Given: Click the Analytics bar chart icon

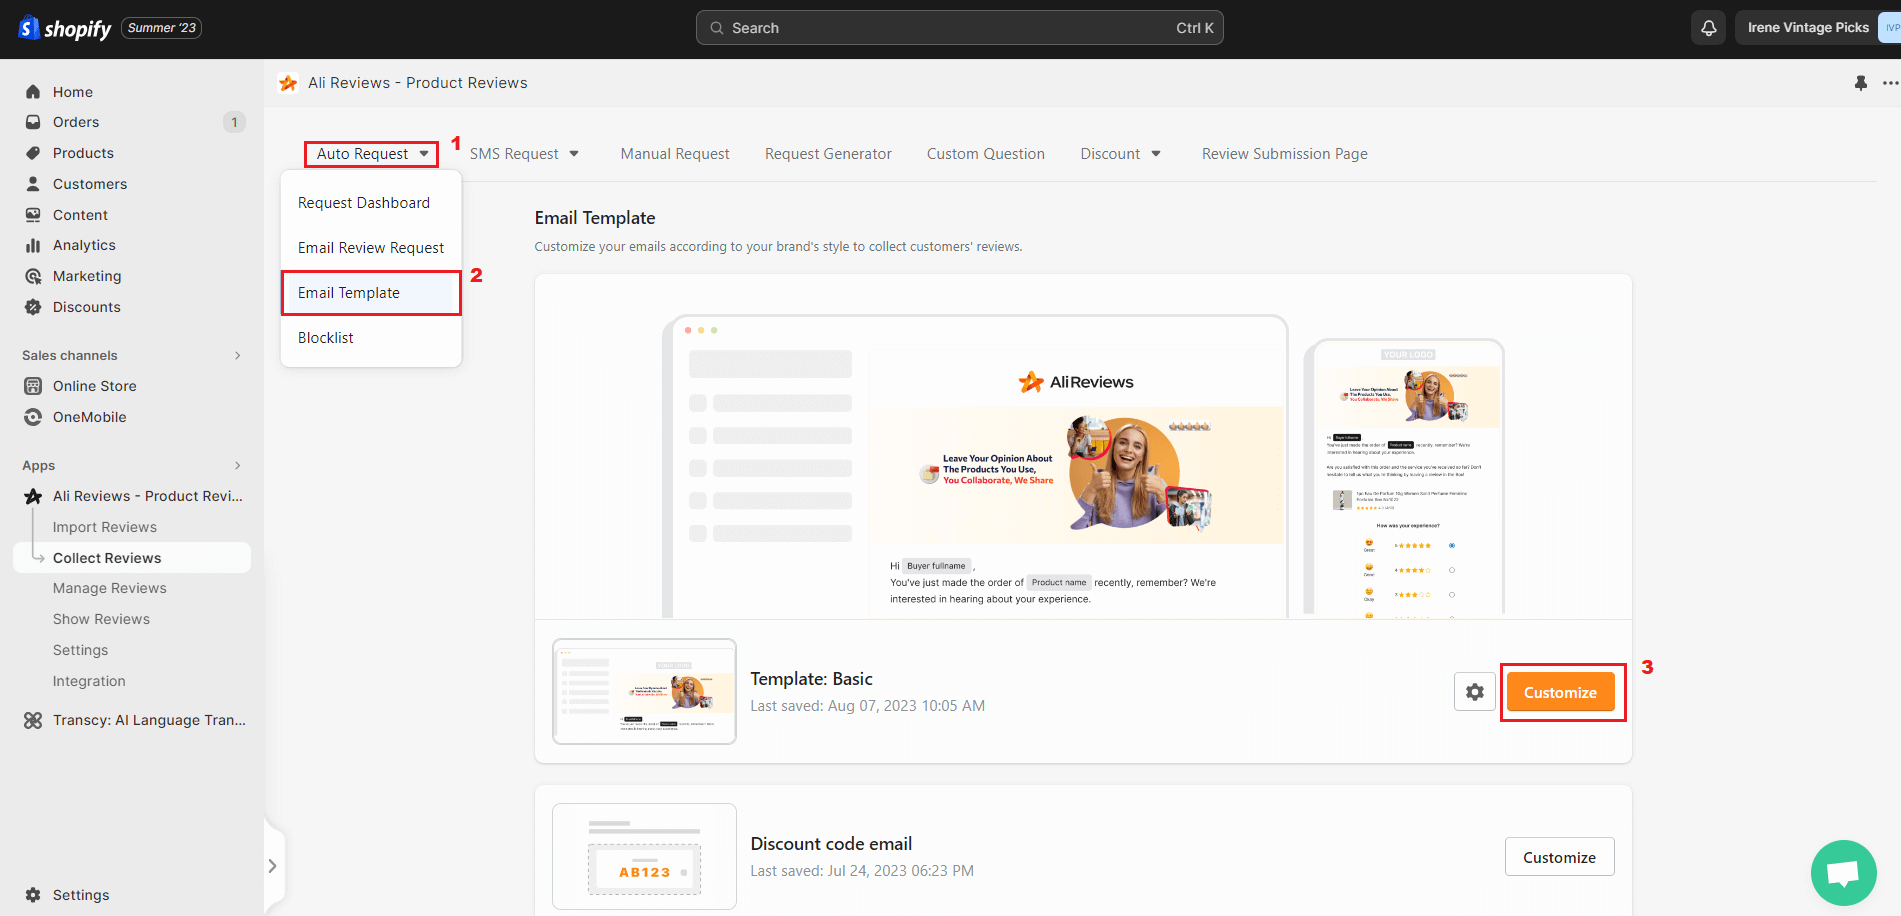Looking at the screenshot, I should [x=33, y=245].
